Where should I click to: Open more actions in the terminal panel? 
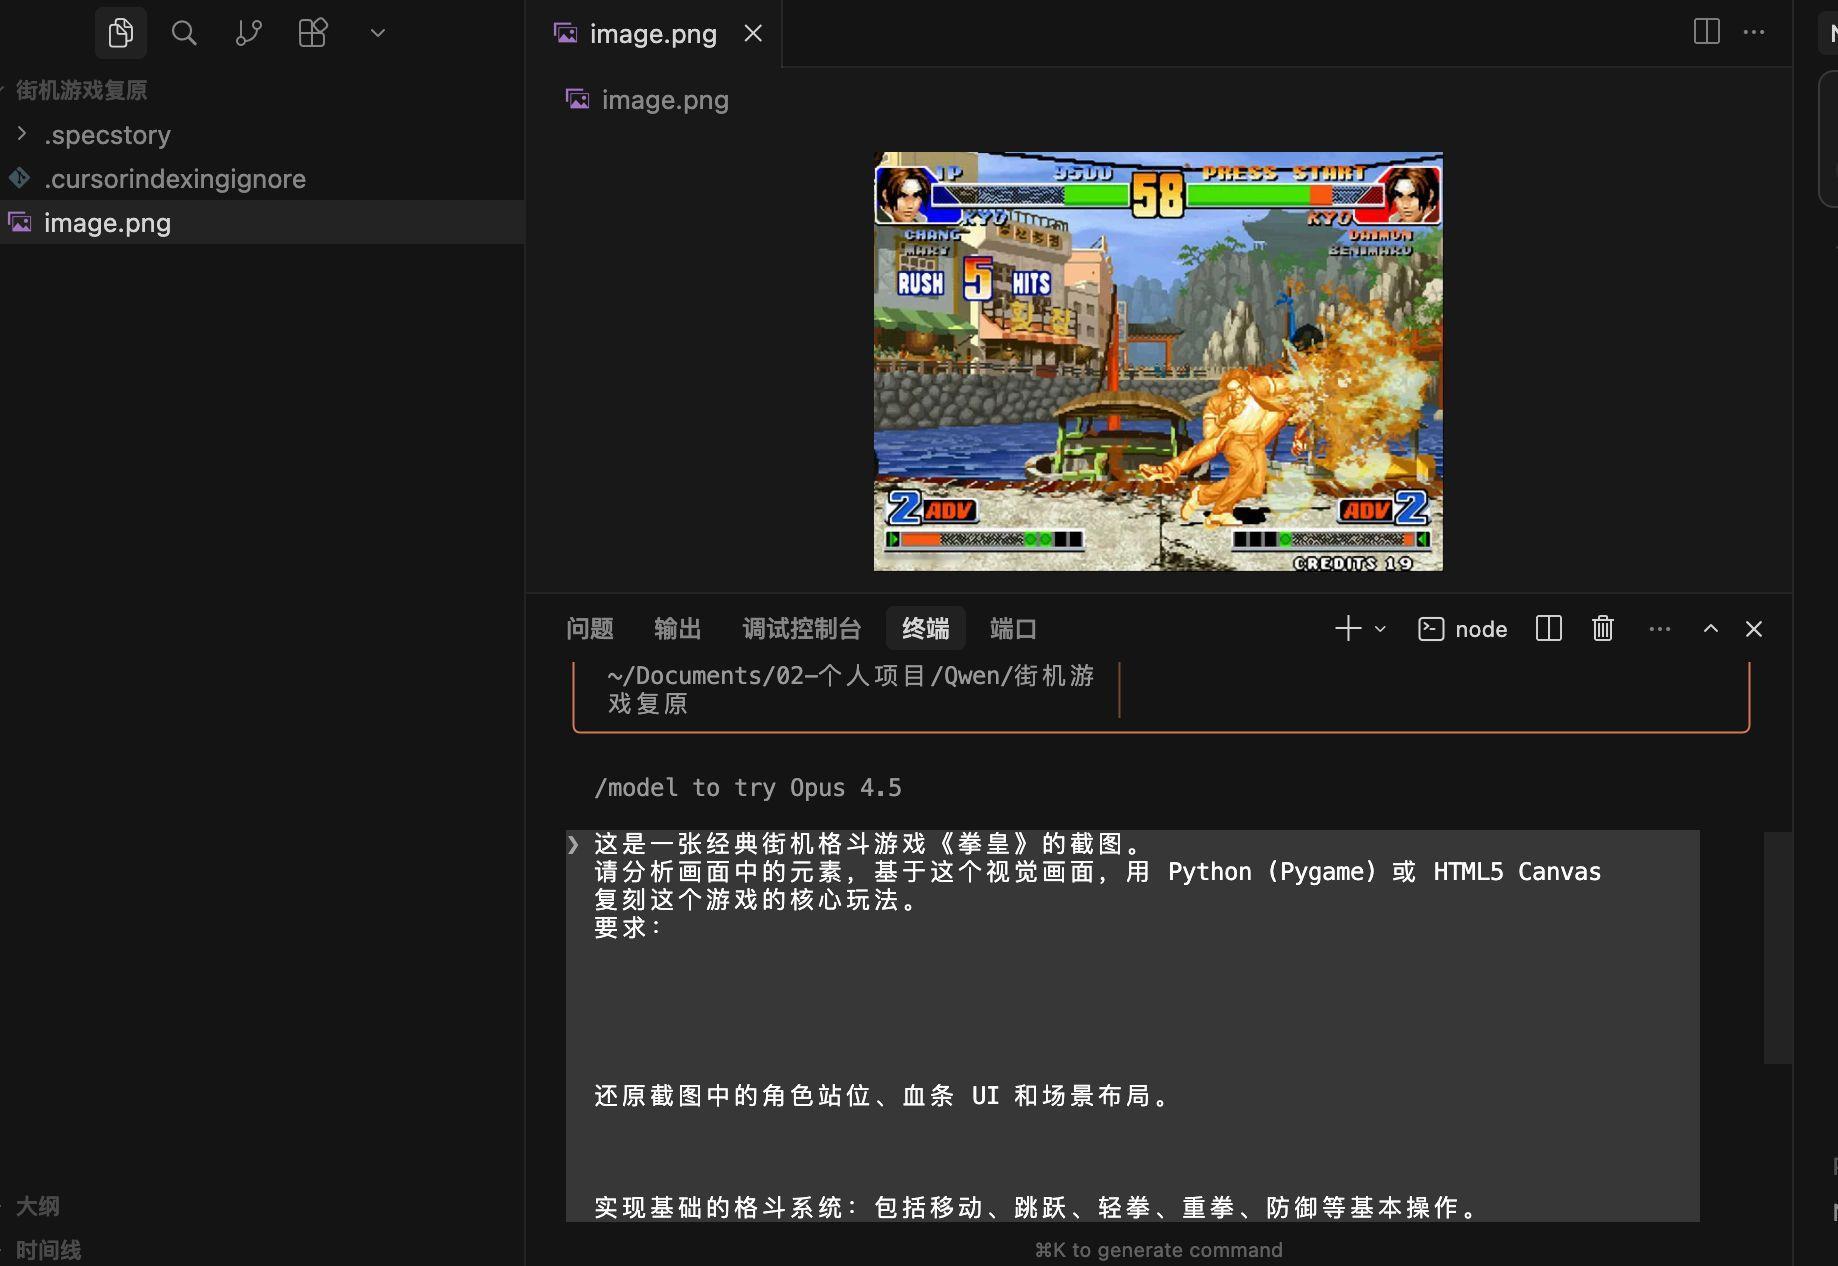point(1659,629)
